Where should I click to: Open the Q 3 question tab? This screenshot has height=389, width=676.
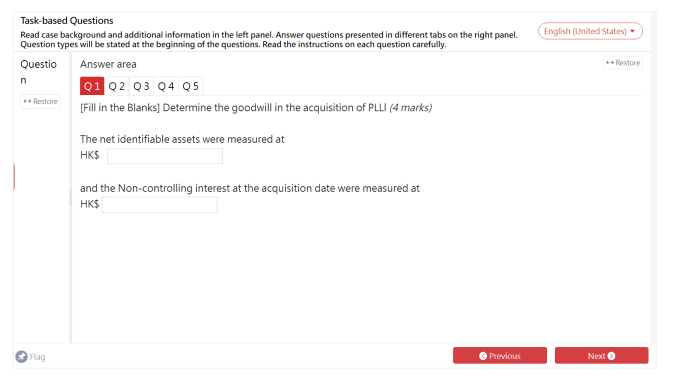coord(141,86)
